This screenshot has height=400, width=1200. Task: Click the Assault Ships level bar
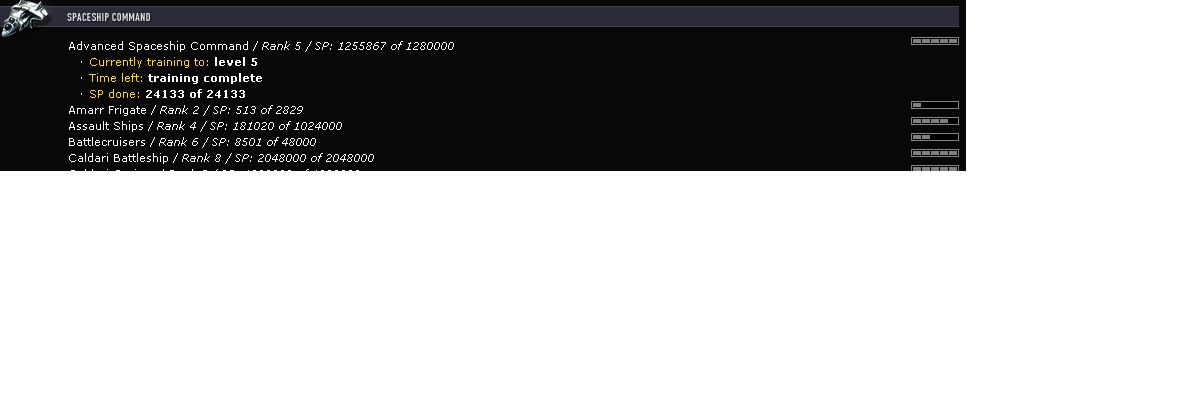click(935, 121)
